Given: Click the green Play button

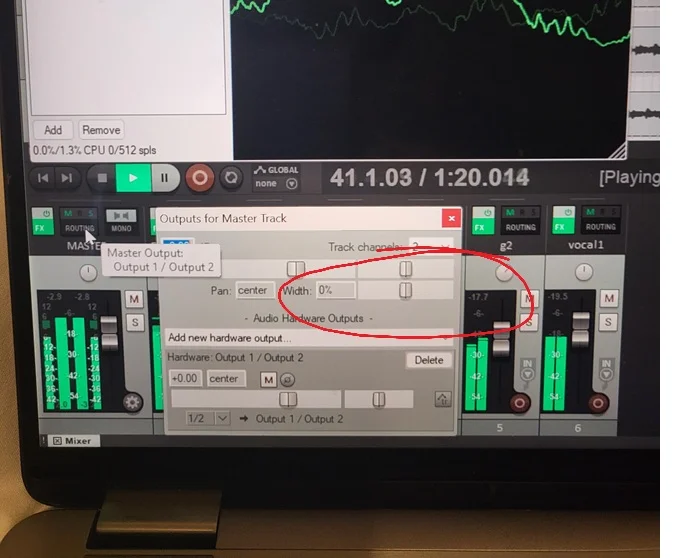Looking at the screenshot, I should pyautogui.click(x=133, y=178).
